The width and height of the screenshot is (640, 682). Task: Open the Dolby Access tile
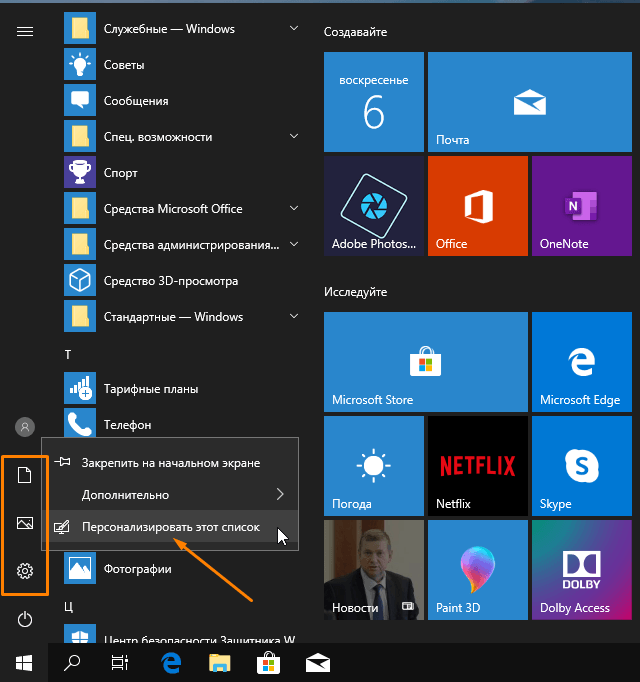click(x=582, y=570)
